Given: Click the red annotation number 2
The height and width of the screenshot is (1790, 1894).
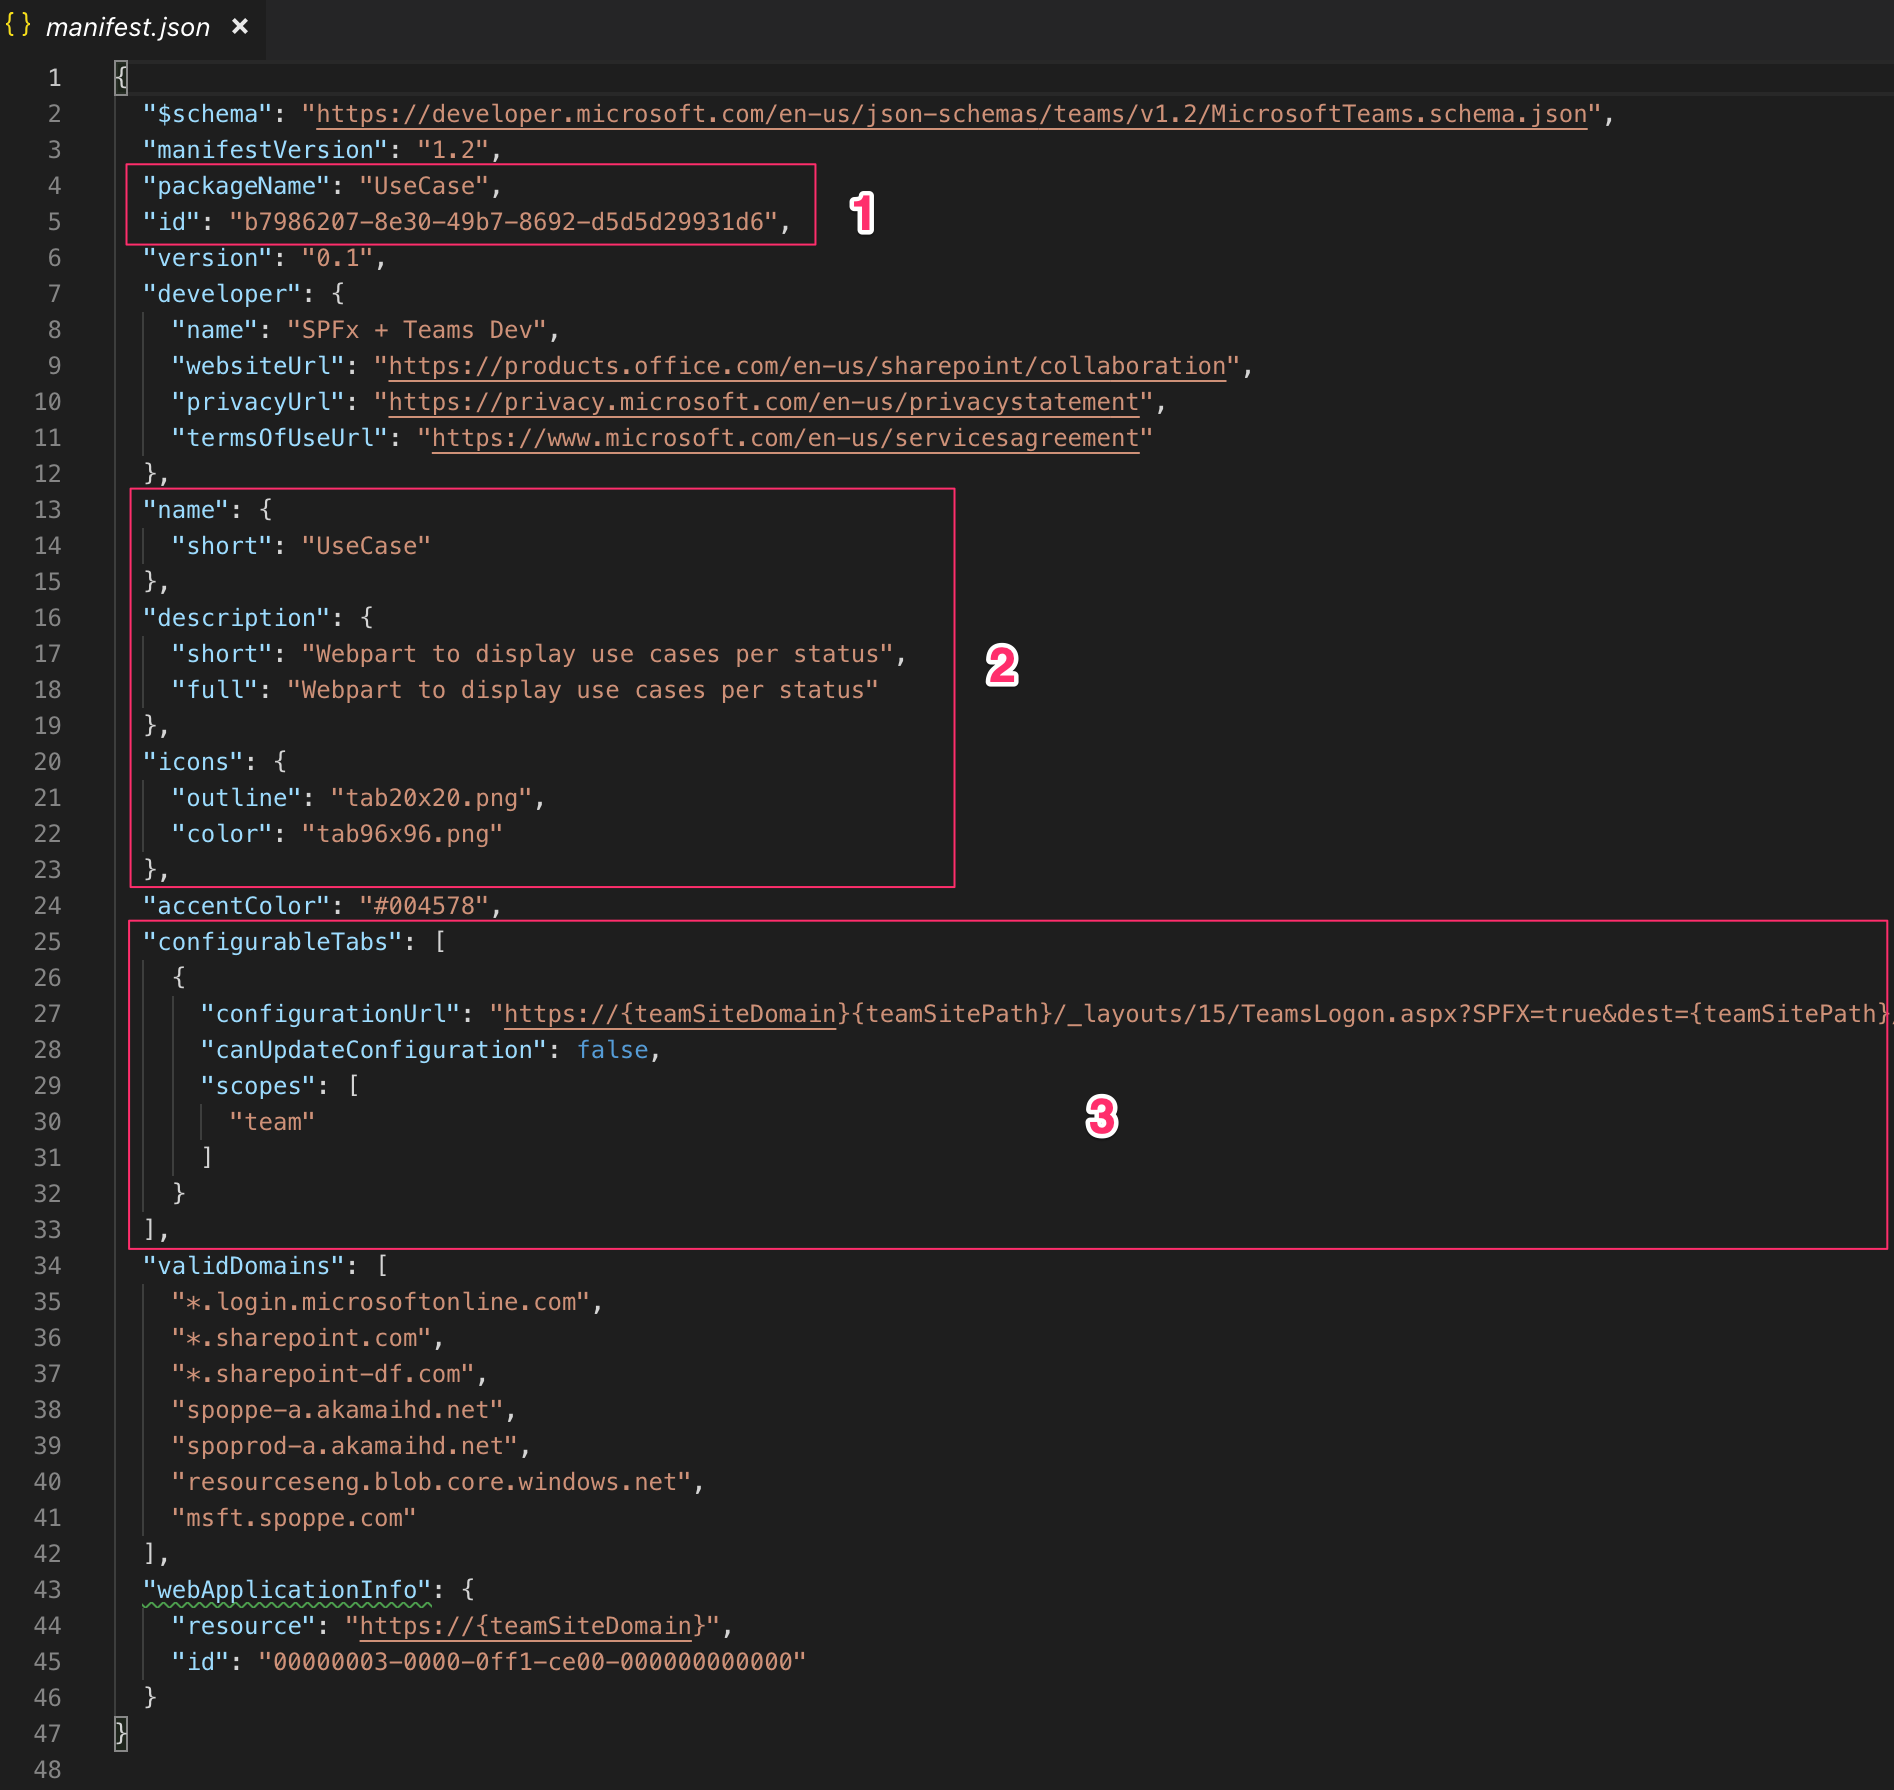Looking at the screenshot, I should (x=1002, y=666).
